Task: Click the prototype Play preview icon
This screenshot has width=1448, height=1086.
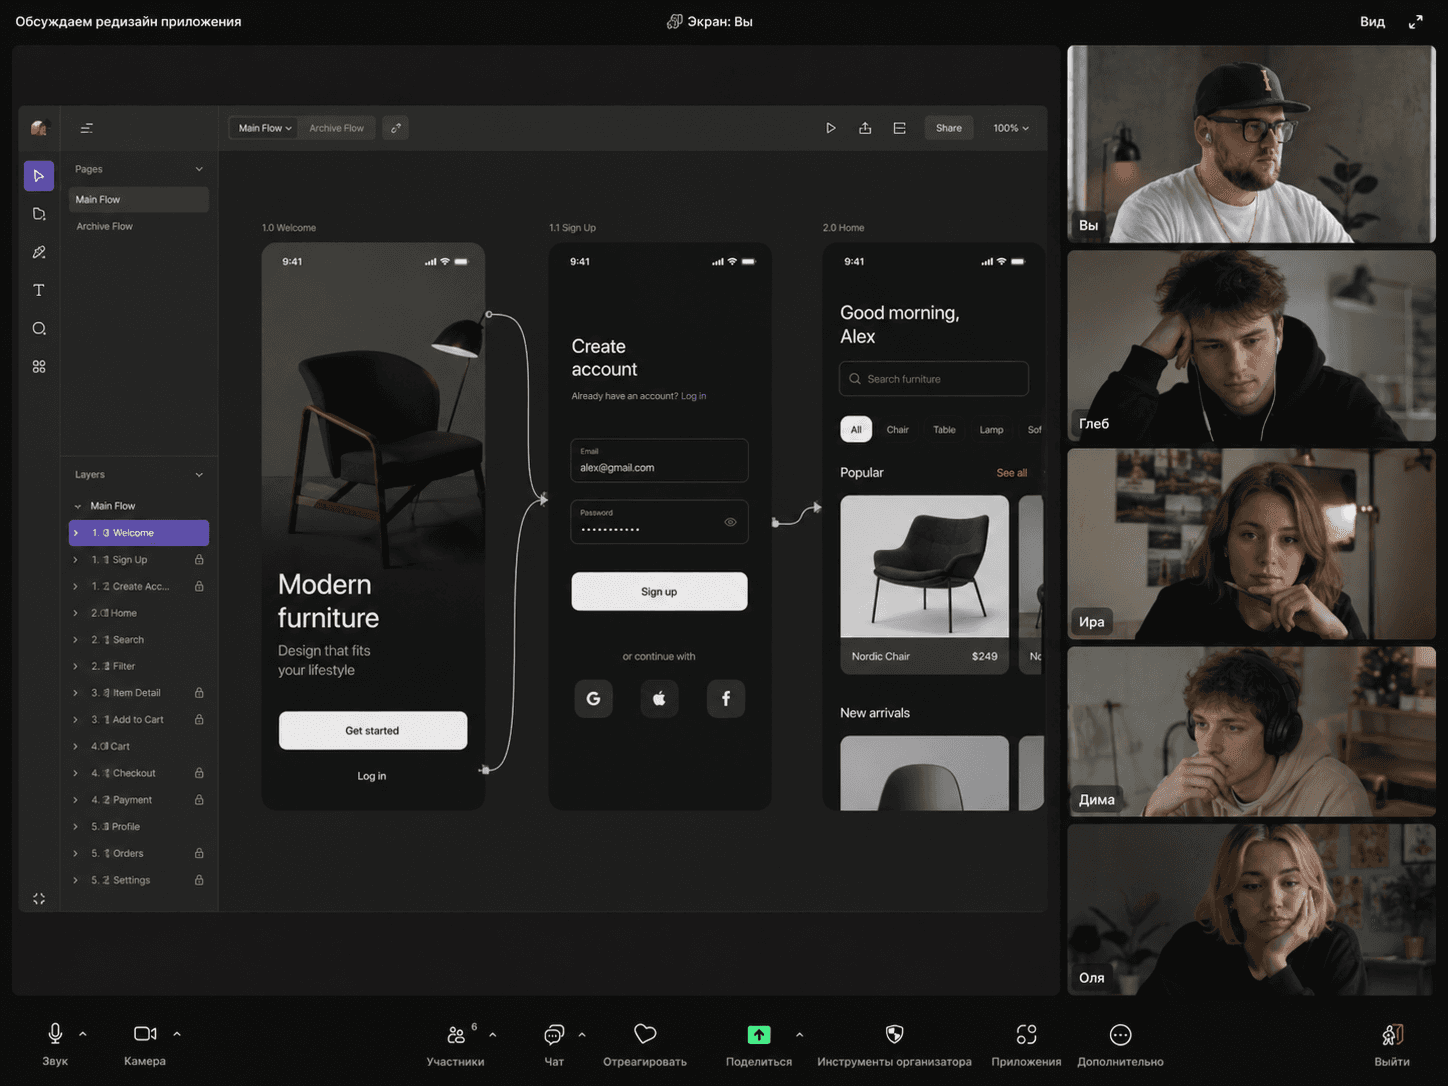Action: coord(830,128)
